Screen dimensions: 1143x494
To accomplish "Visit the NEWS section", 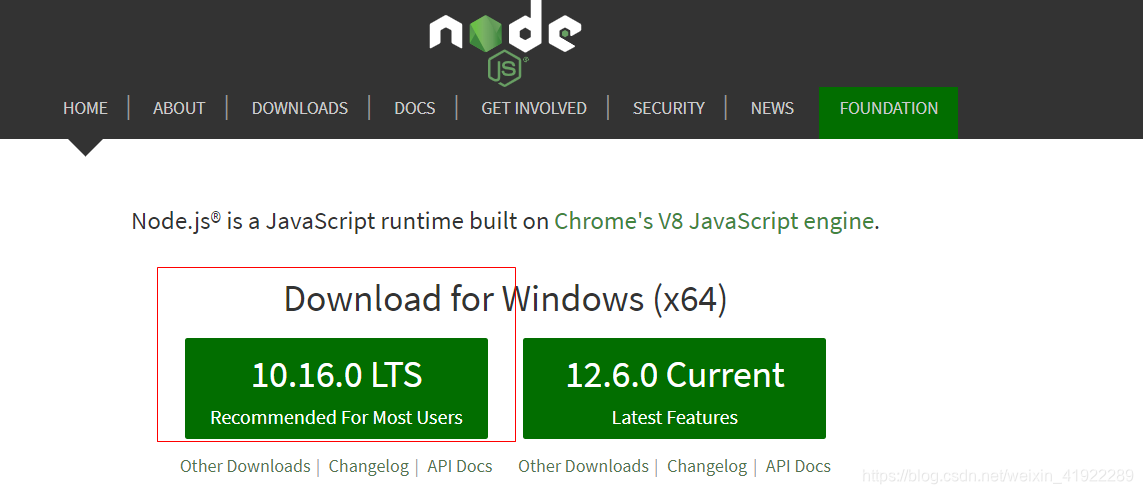I will click(772, 109).
